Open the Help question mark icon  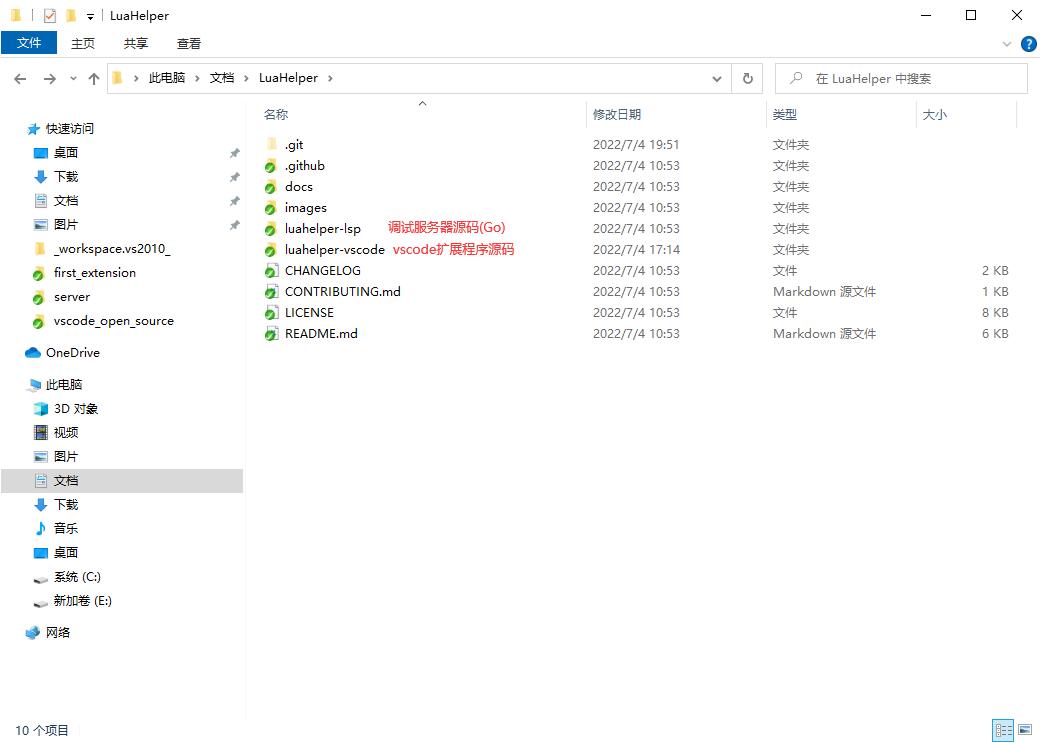coord(1028,44)
